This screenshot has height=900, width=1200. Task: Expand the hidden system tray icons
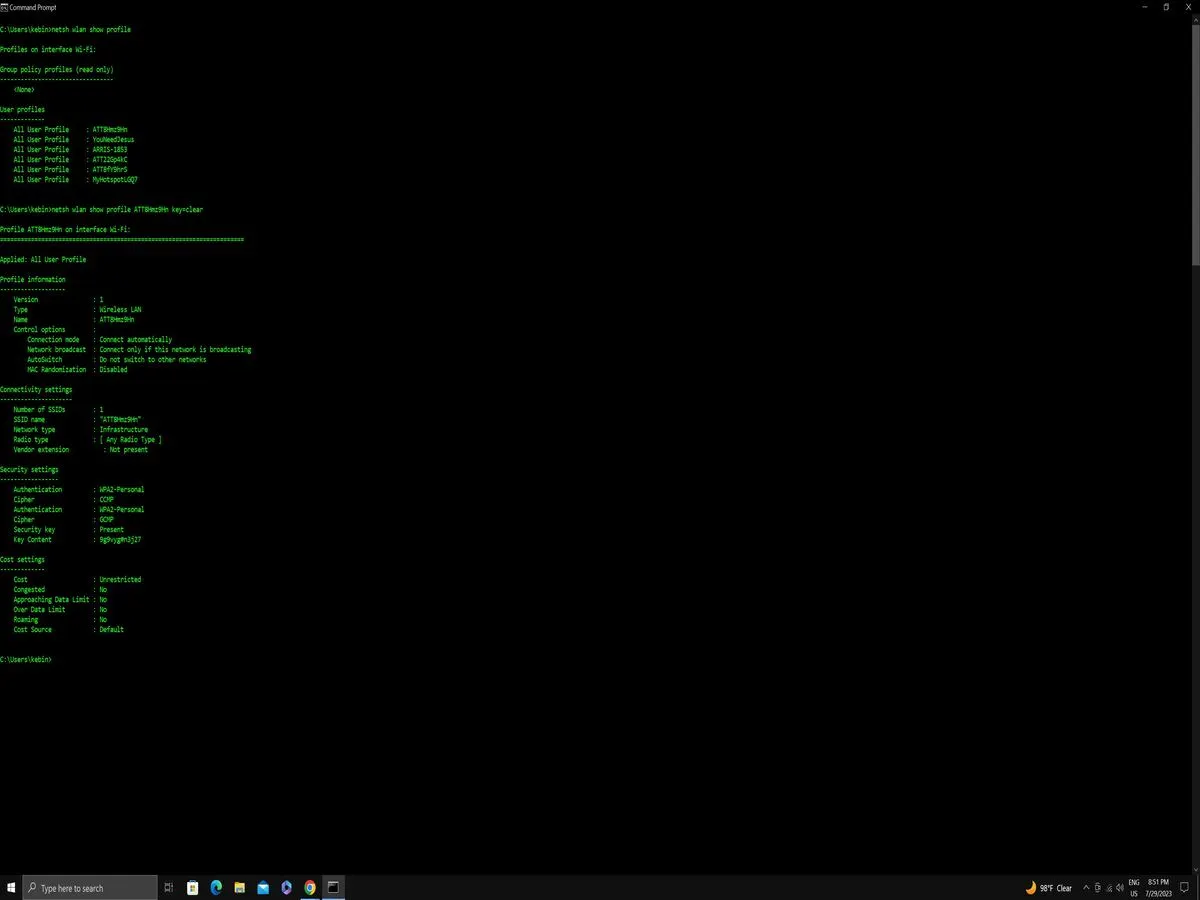click(x=1086, y=888)
